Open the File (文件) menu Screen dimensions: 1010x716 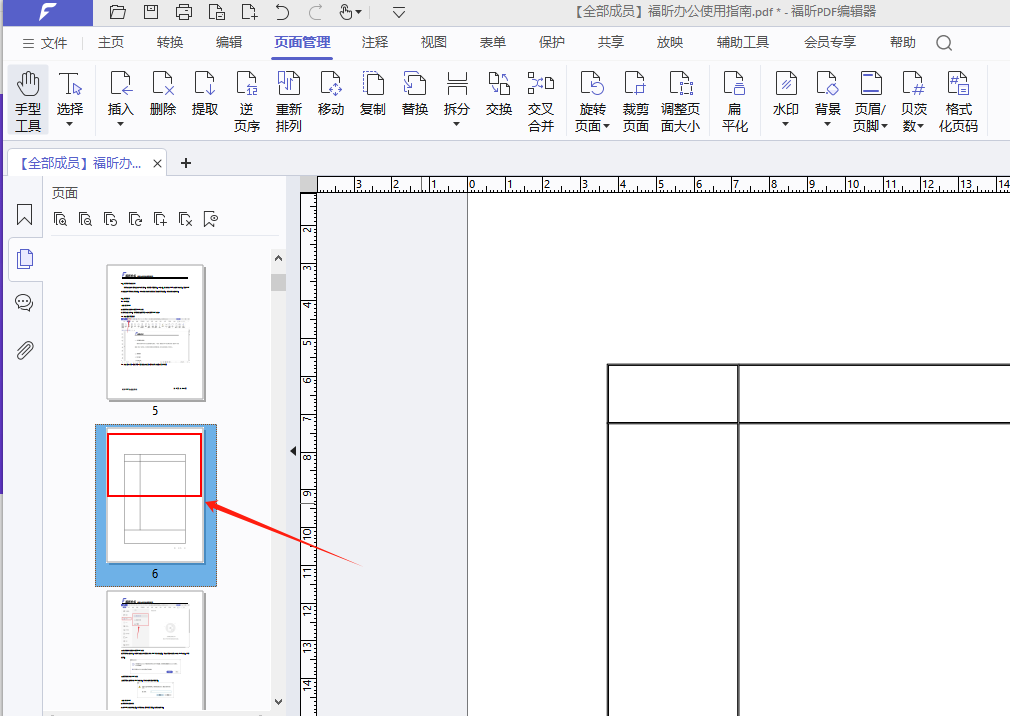click(x=45, y=43)
